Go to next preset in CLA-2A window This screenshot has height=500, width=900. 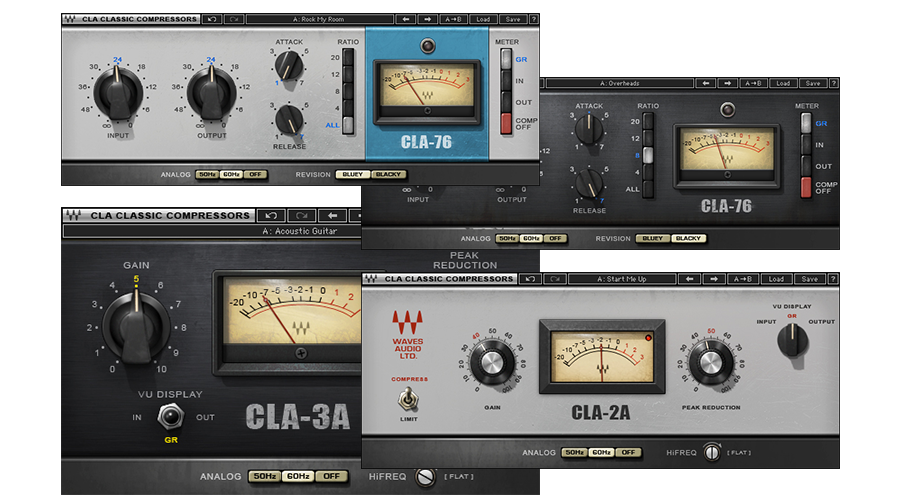click(x=713, y=279)
